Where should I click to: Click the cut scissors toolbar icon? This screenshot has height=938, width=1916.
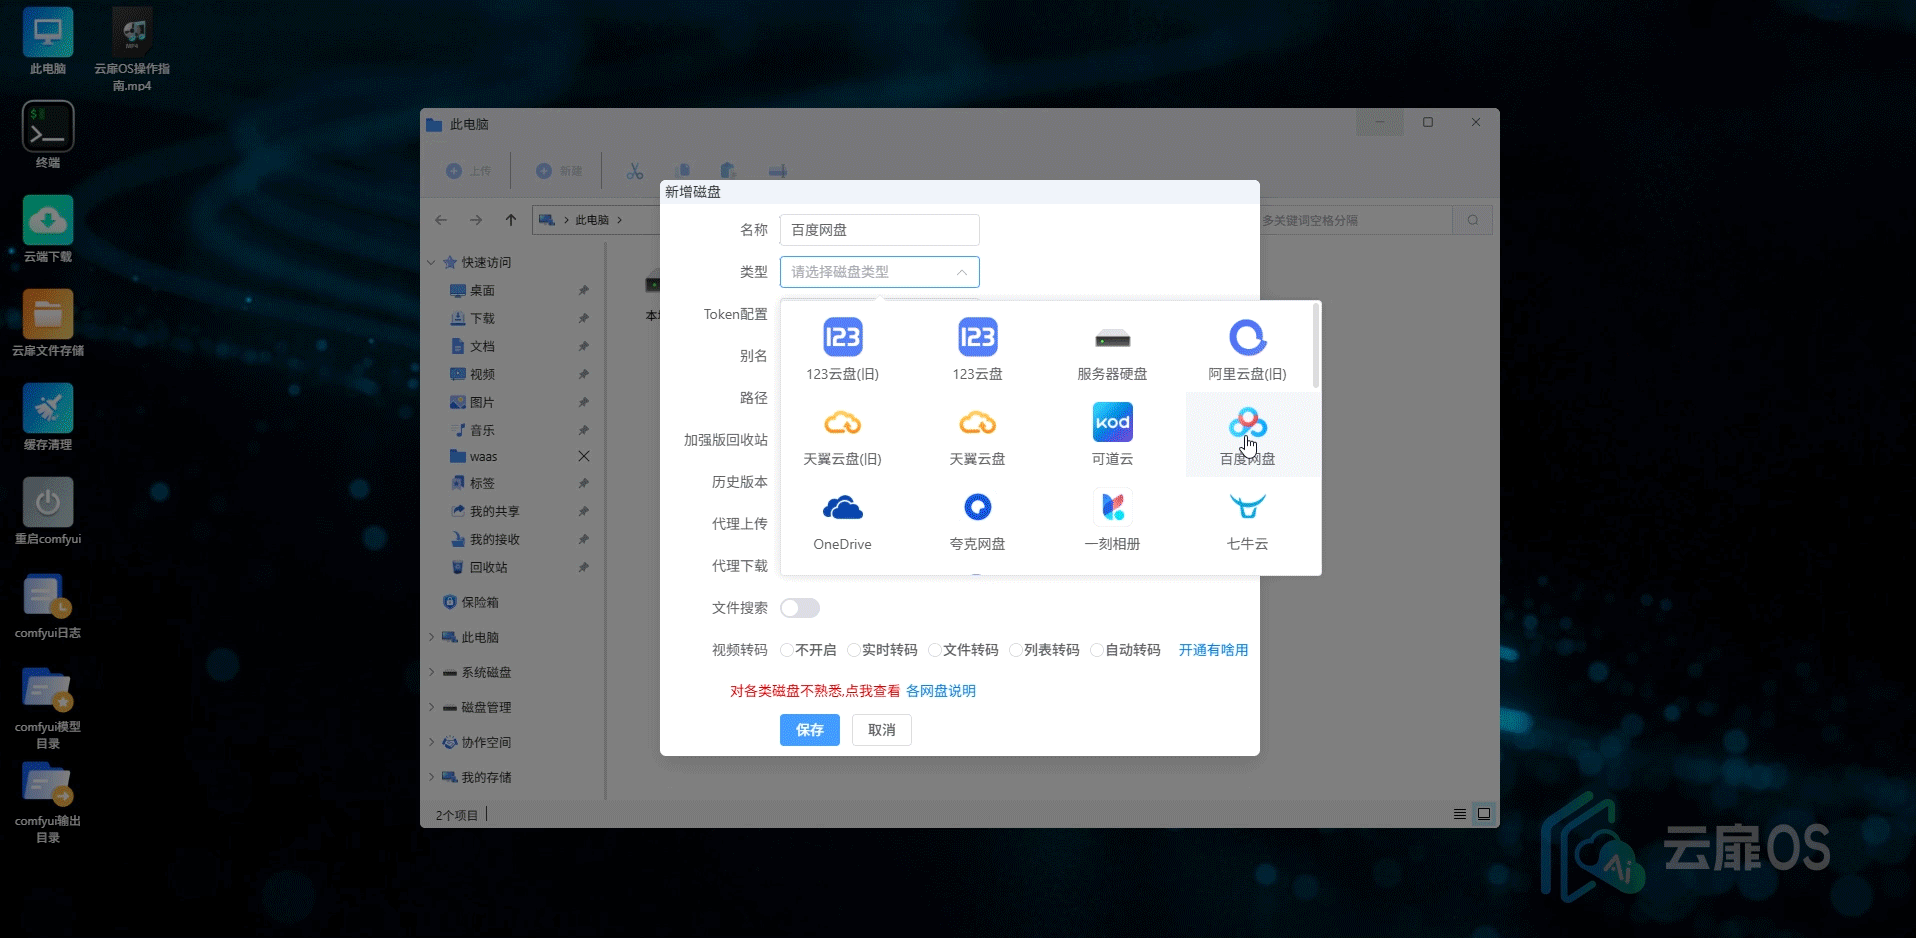(635, 171)
